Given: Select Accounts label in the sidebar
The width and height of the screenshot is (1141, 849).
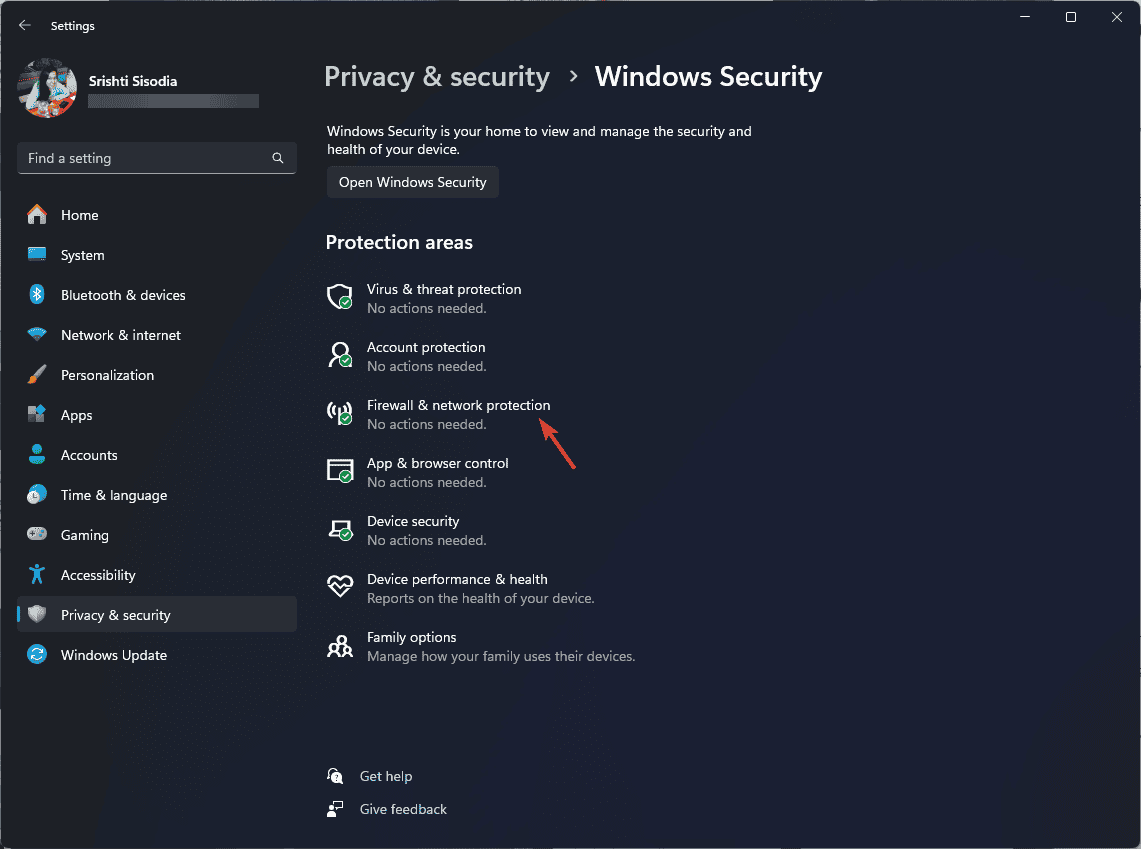Looking at the screenshot, I should point(89,455).
